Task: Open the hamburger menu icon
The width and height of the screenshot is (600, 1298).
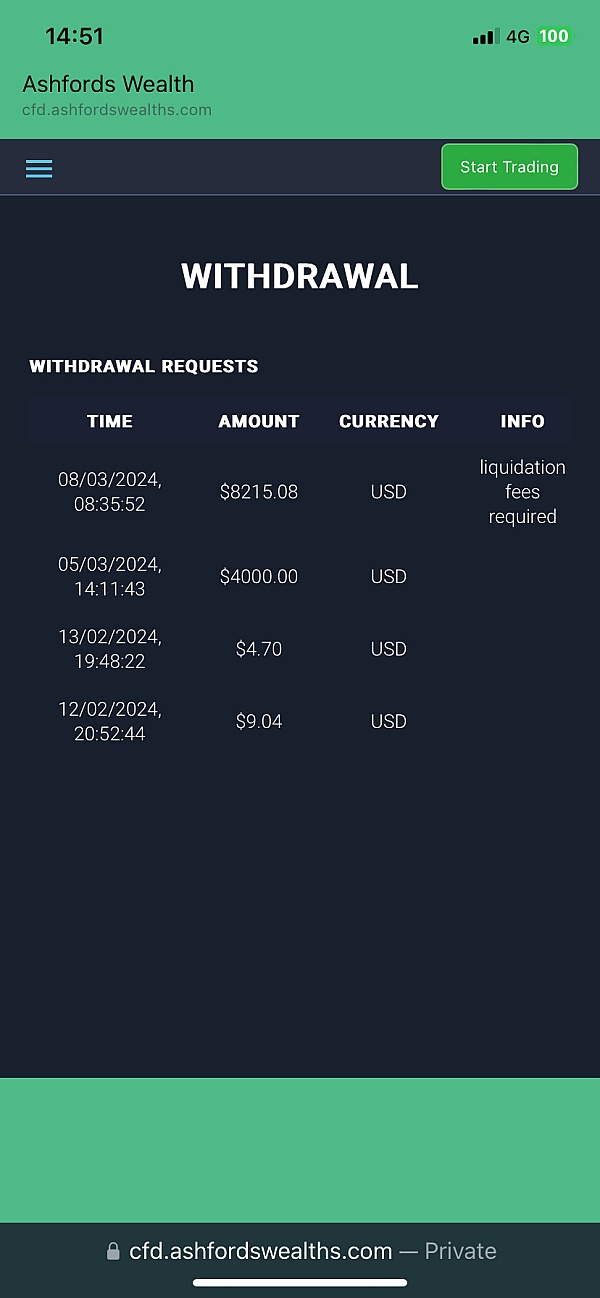Action: [39, 168]
